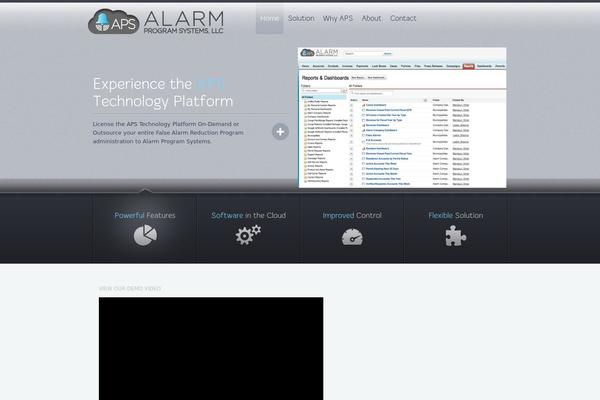600x400 pixels.
Task: Play the demo video
Action: pyautogui.click(x=211, y=348)
